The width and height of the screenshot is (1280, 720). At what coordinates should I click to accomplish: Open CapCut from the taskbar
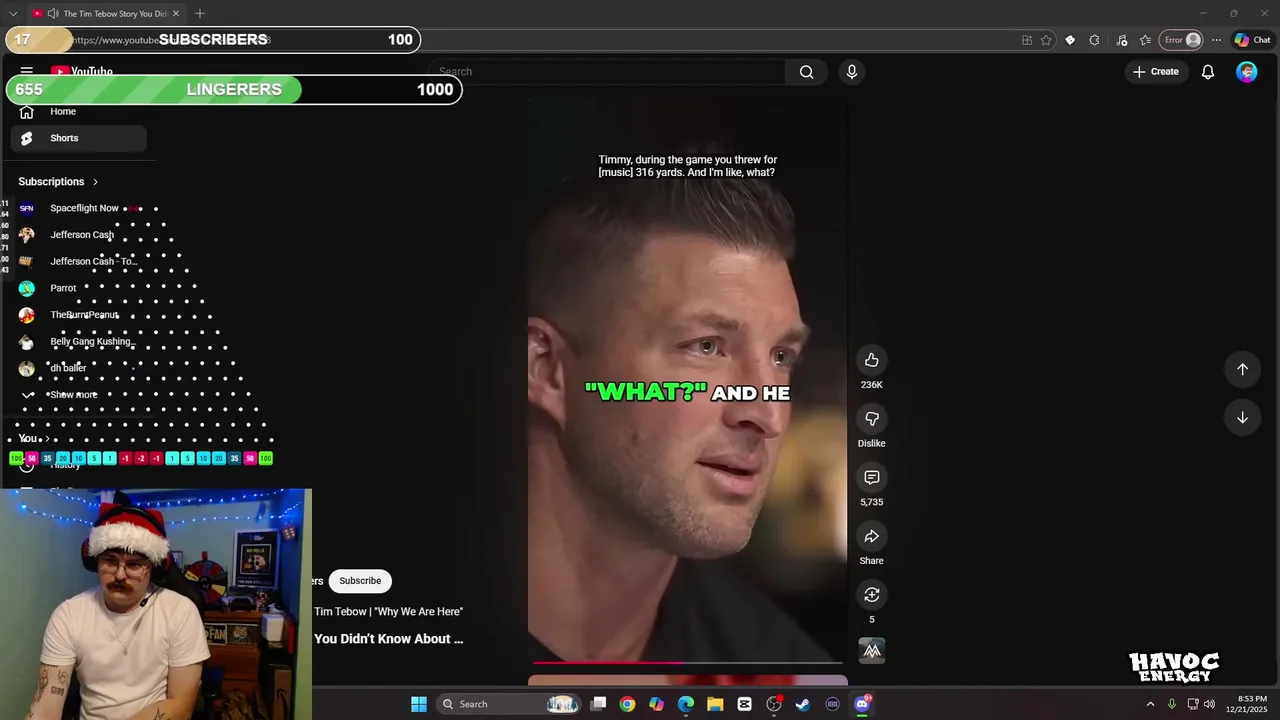(x=744, y=704)
